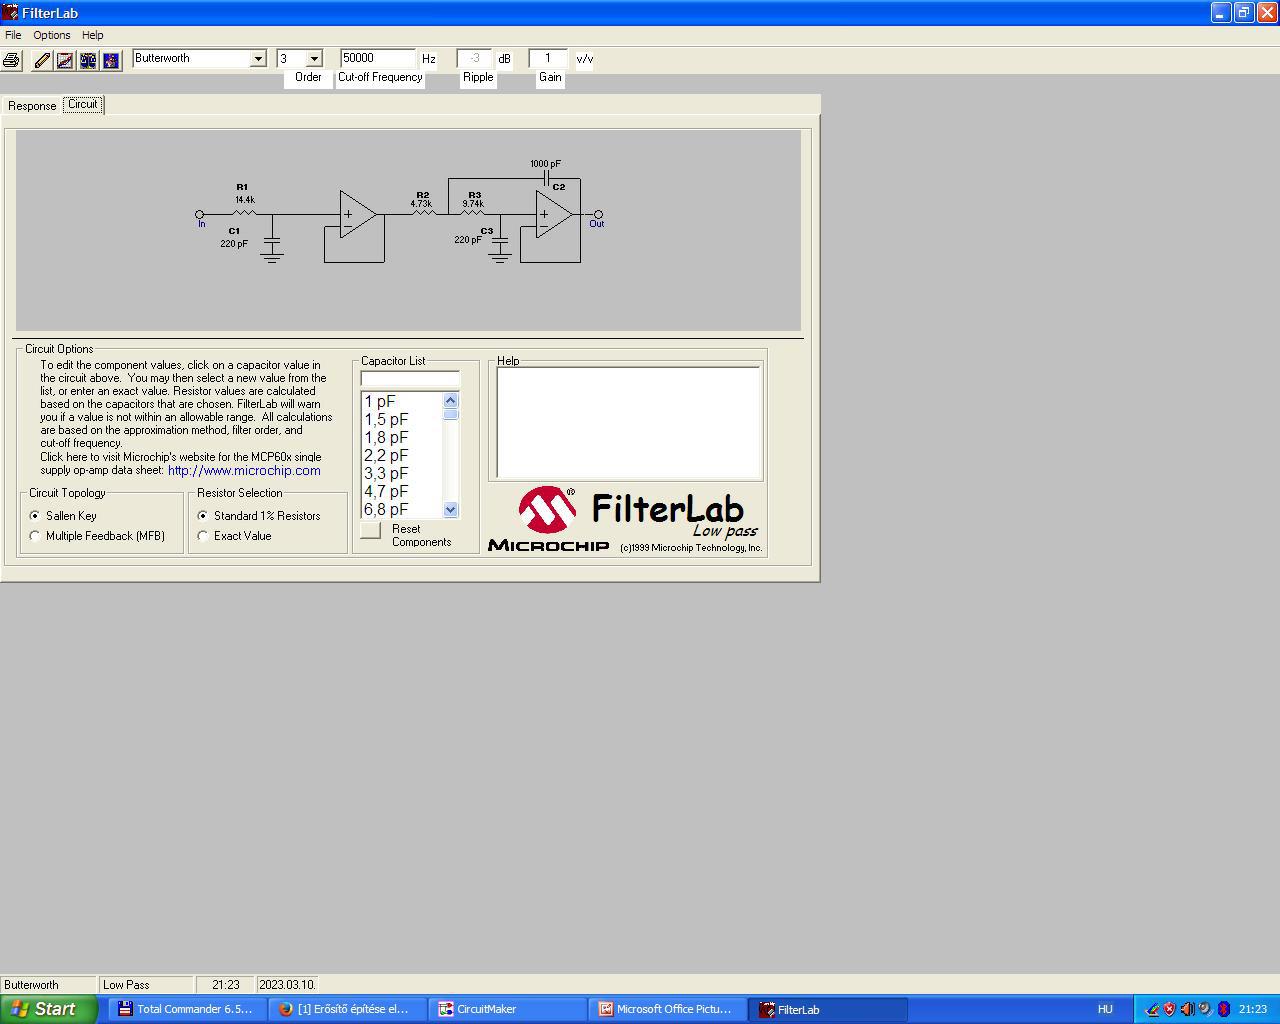
Task: Choose Exact Value resistor option
Action: tap(203, 536)
